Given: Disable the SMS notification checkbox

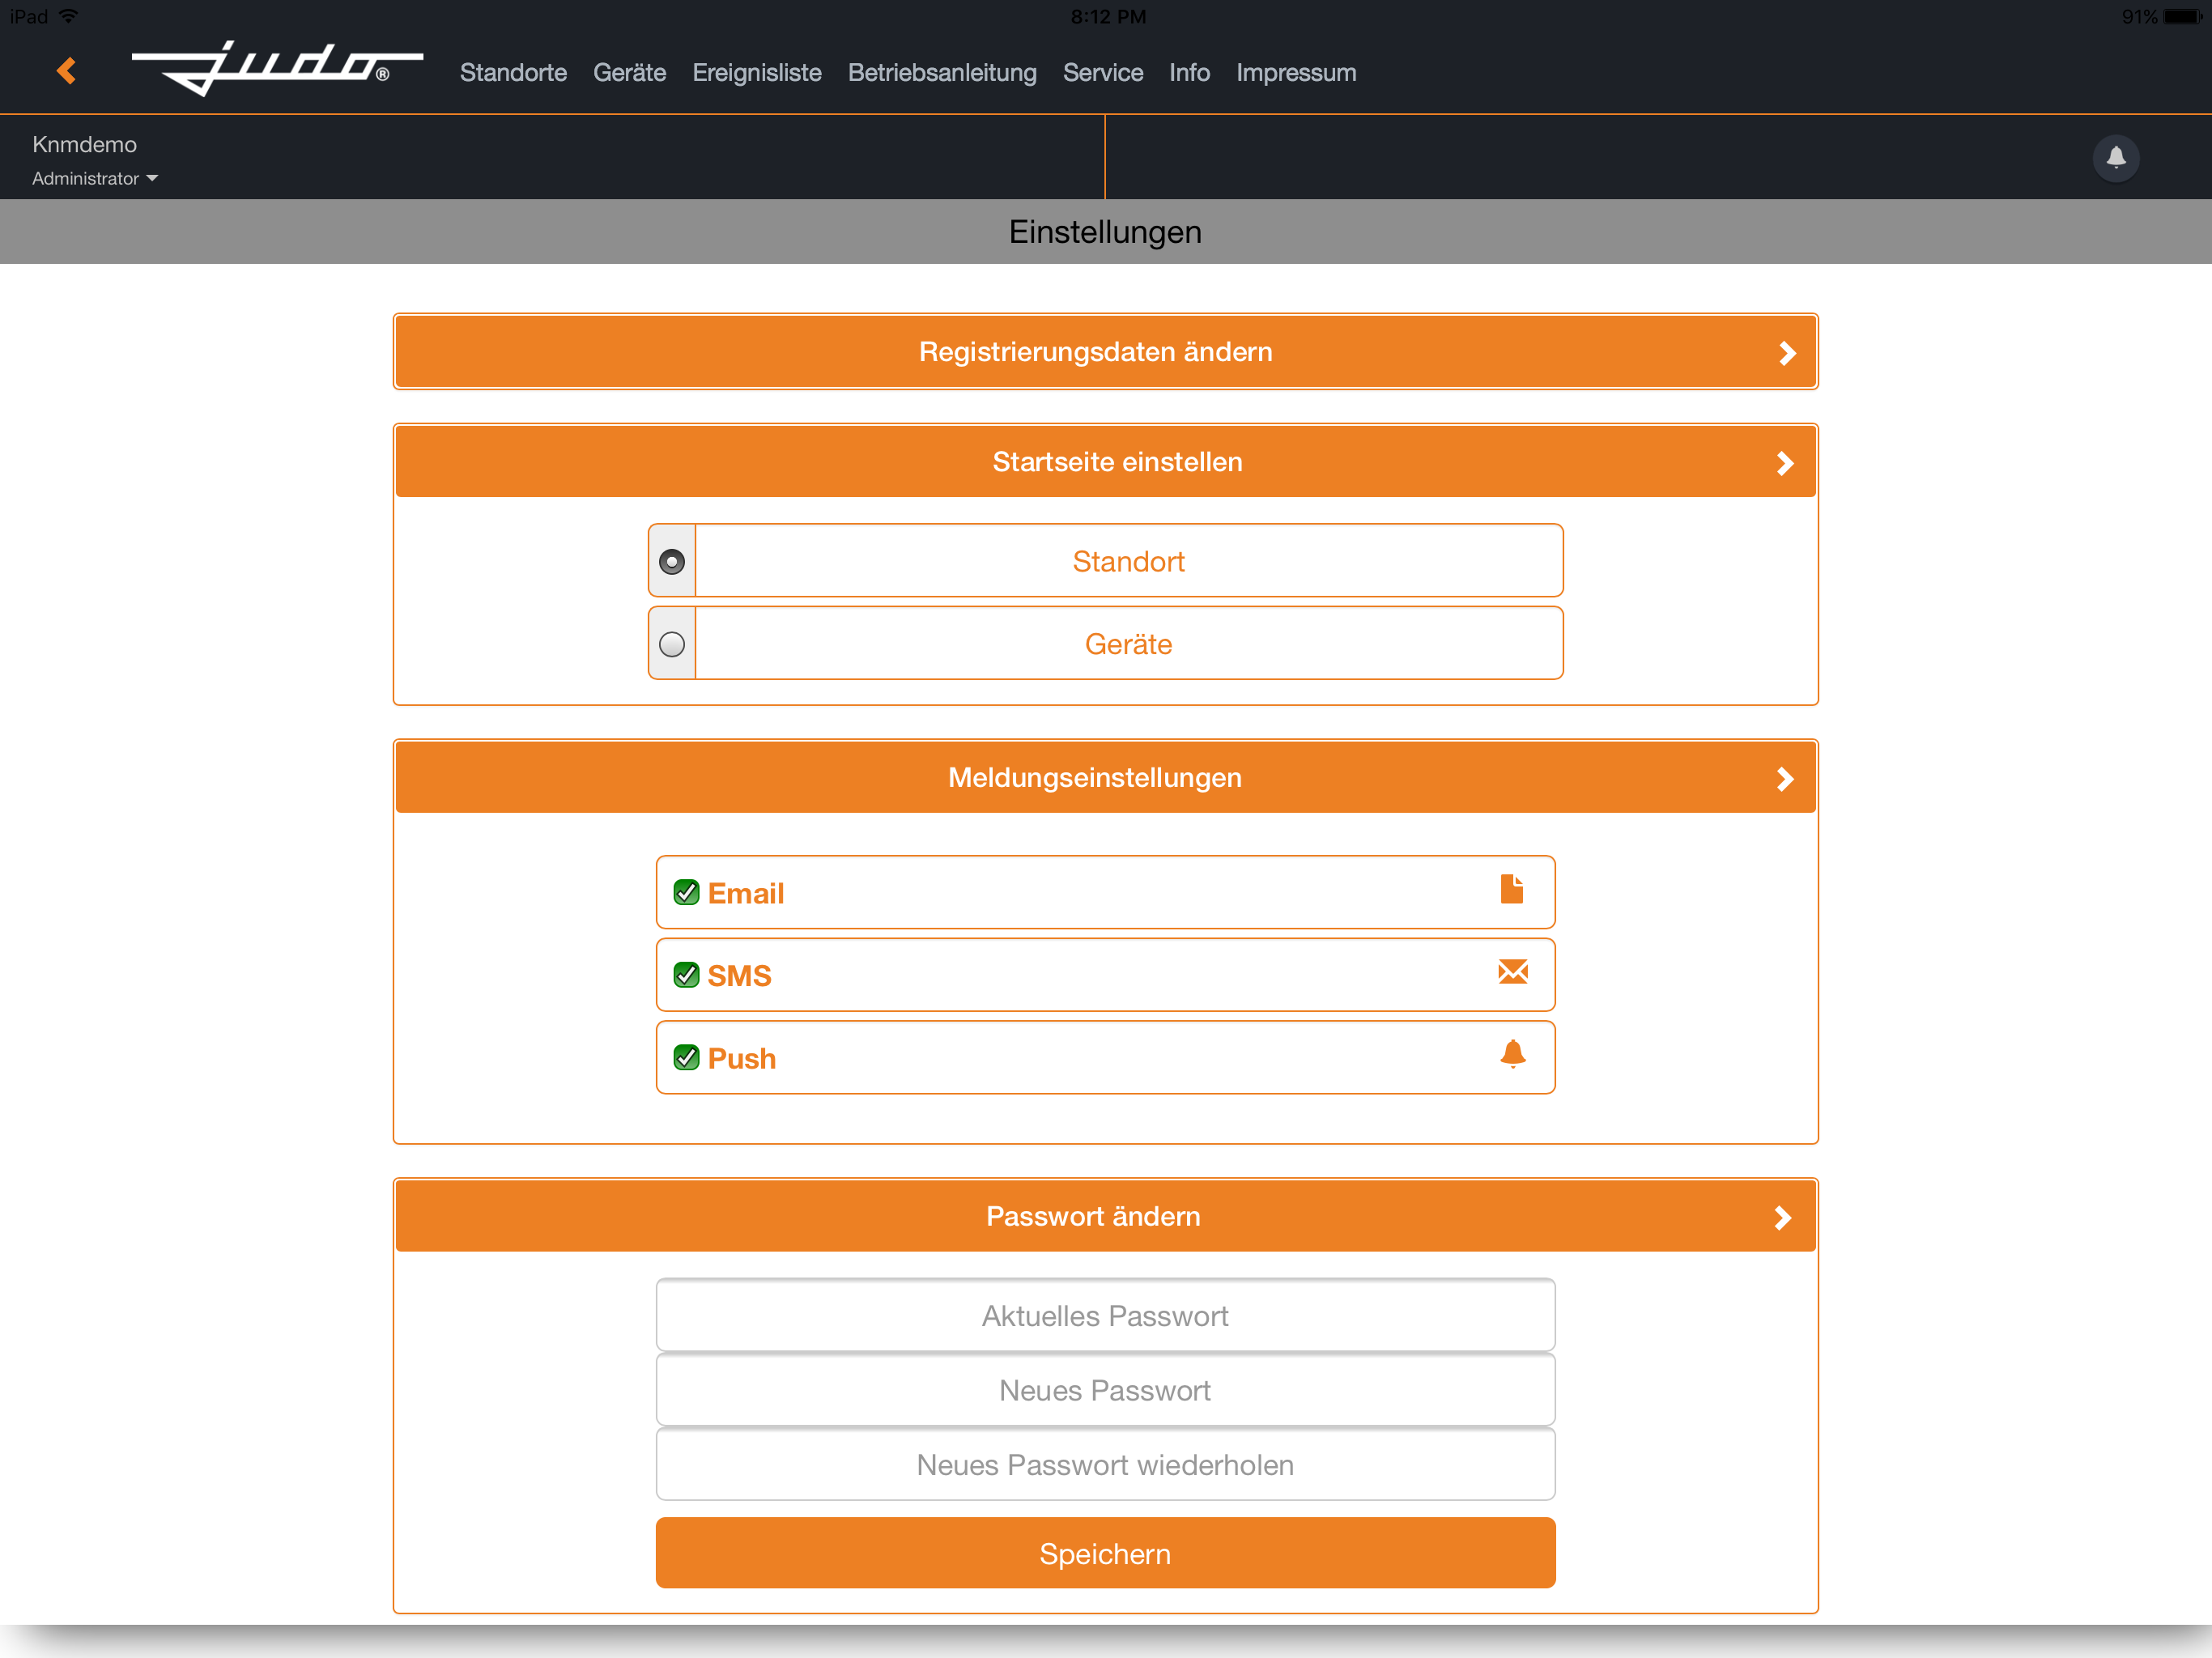Looking at the screenshot, I should (x=686, y=975).
